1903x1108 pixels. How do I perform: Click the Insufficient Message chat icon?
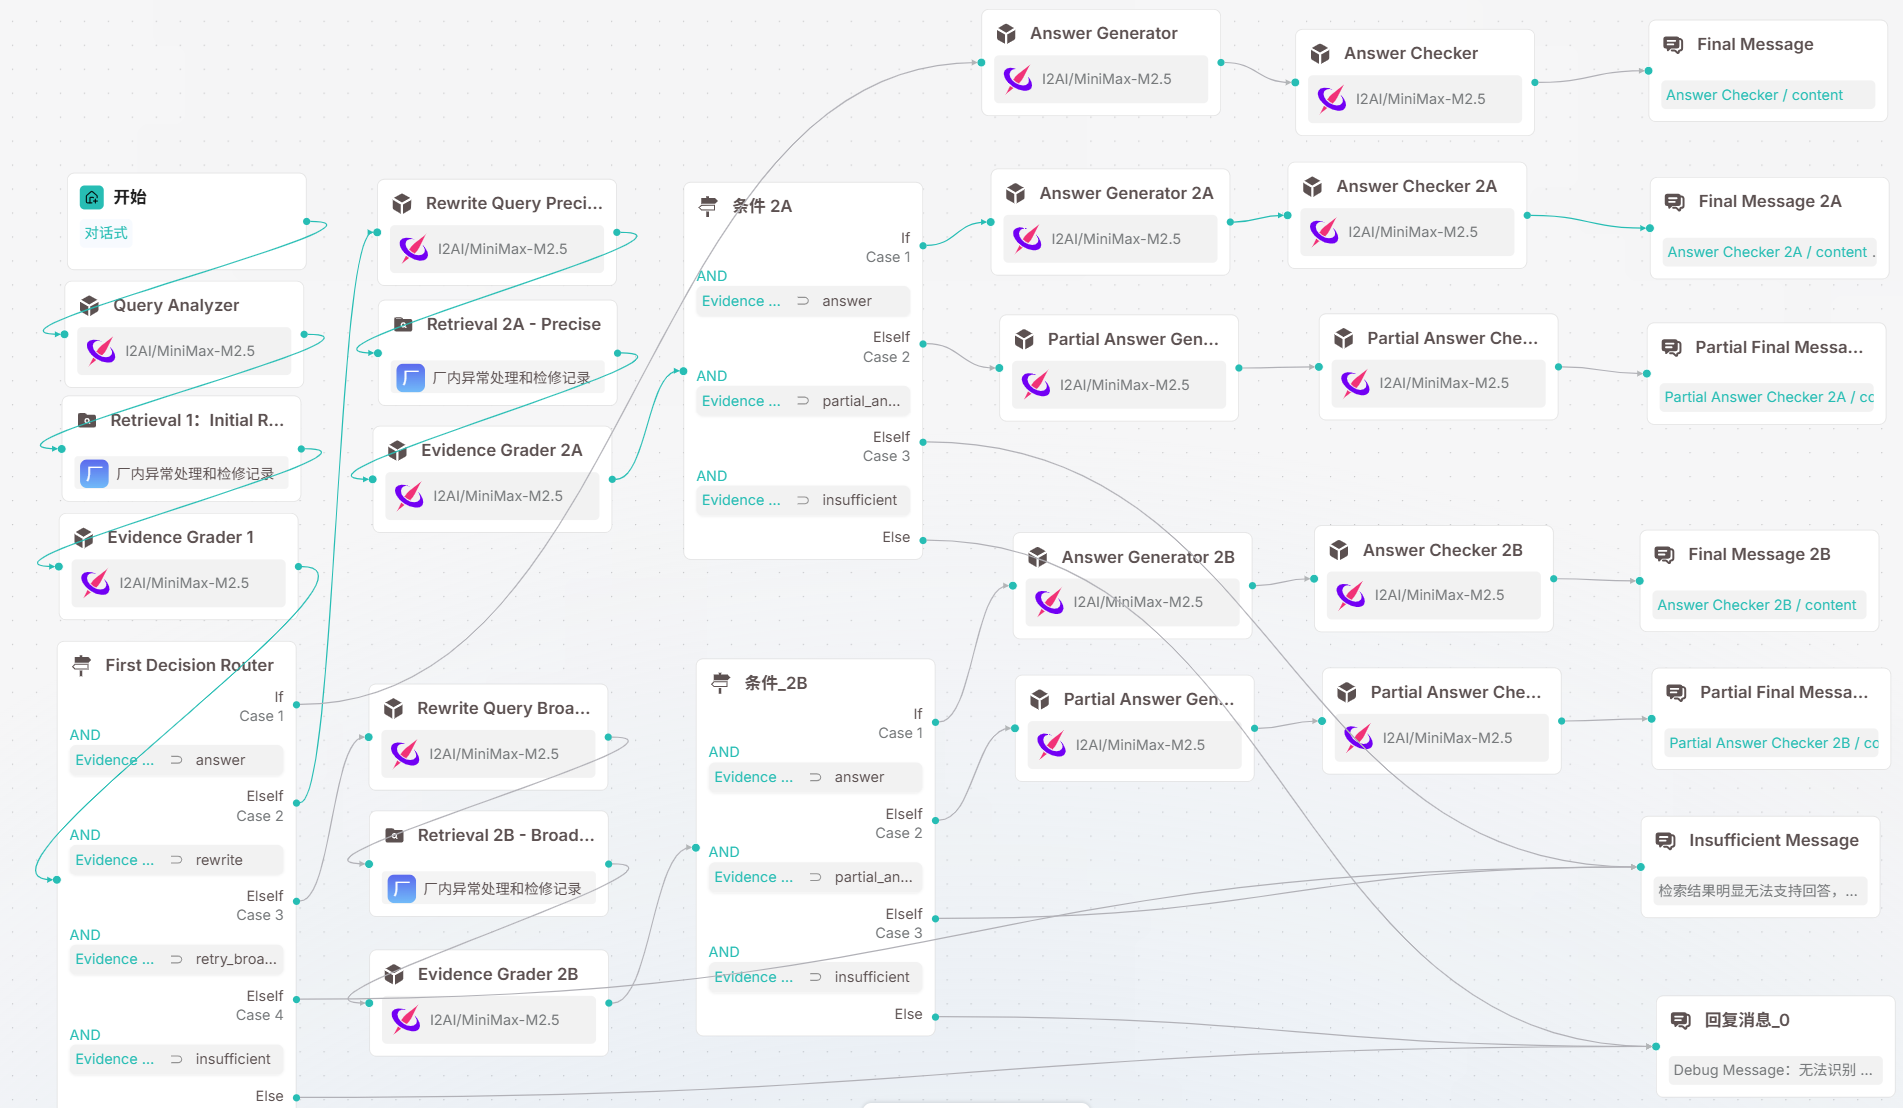(1666, 840)
